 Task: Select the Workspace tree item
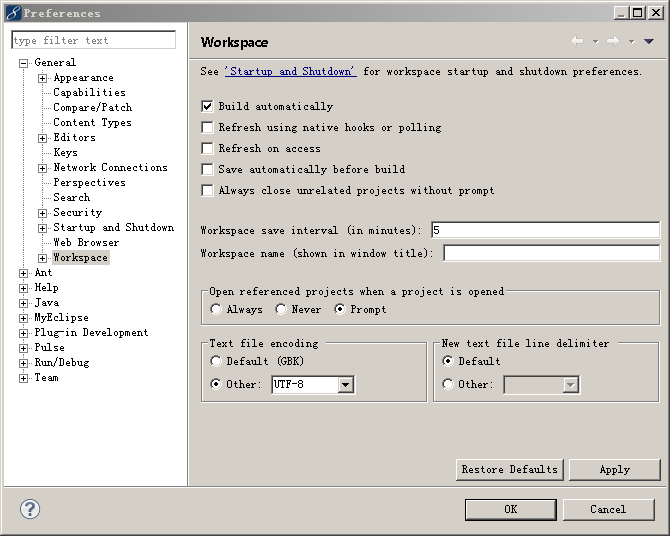click(x=80, y=257)
